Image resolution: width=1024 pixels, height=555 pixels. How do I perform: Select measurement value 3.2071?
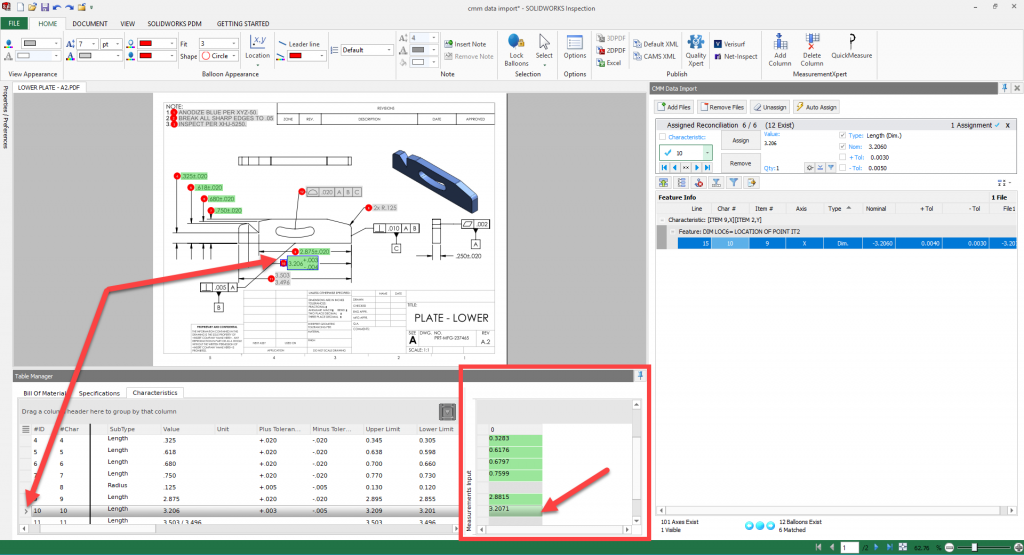[x=515, y=509]
